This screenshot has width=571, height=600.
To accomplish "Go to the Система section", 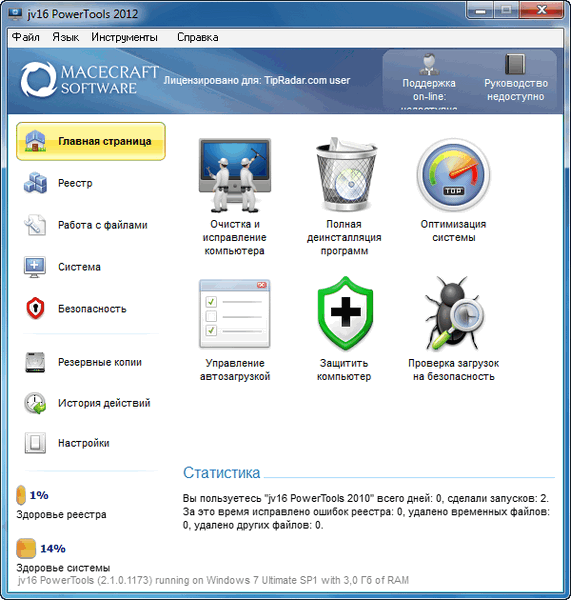I will 79,267.
